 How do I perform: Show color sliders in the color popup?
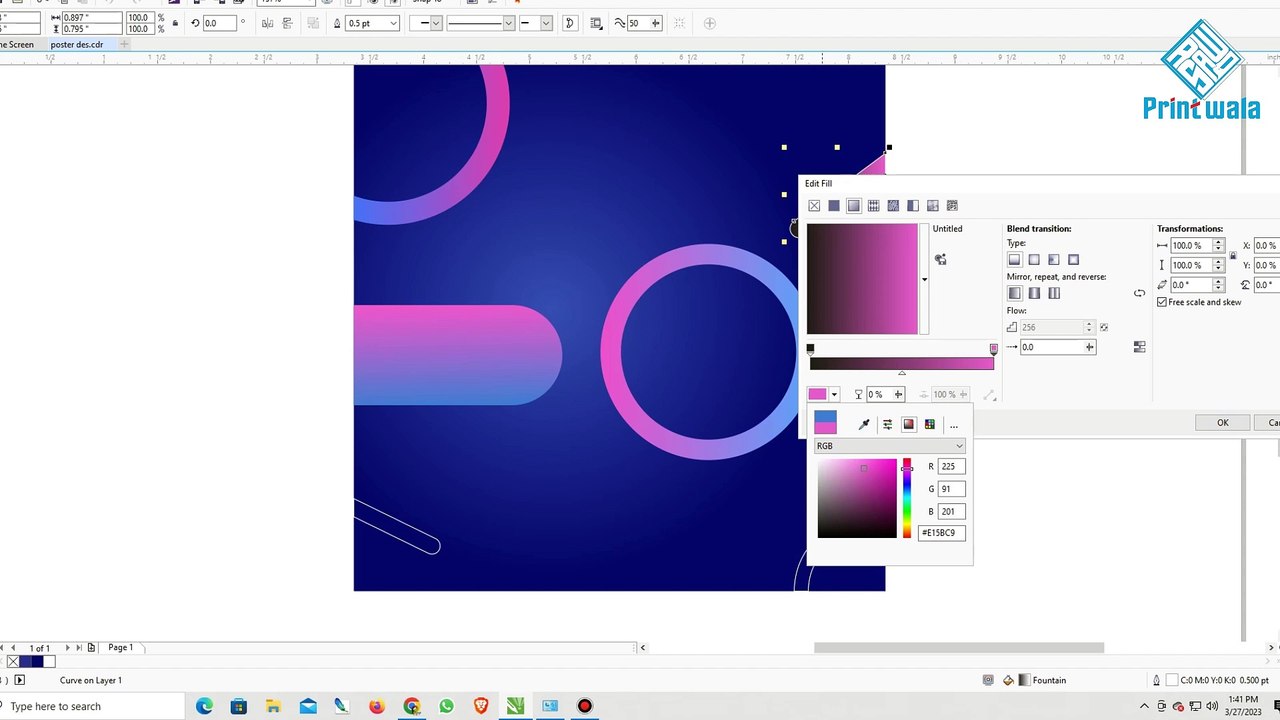[x=887, y=425]
